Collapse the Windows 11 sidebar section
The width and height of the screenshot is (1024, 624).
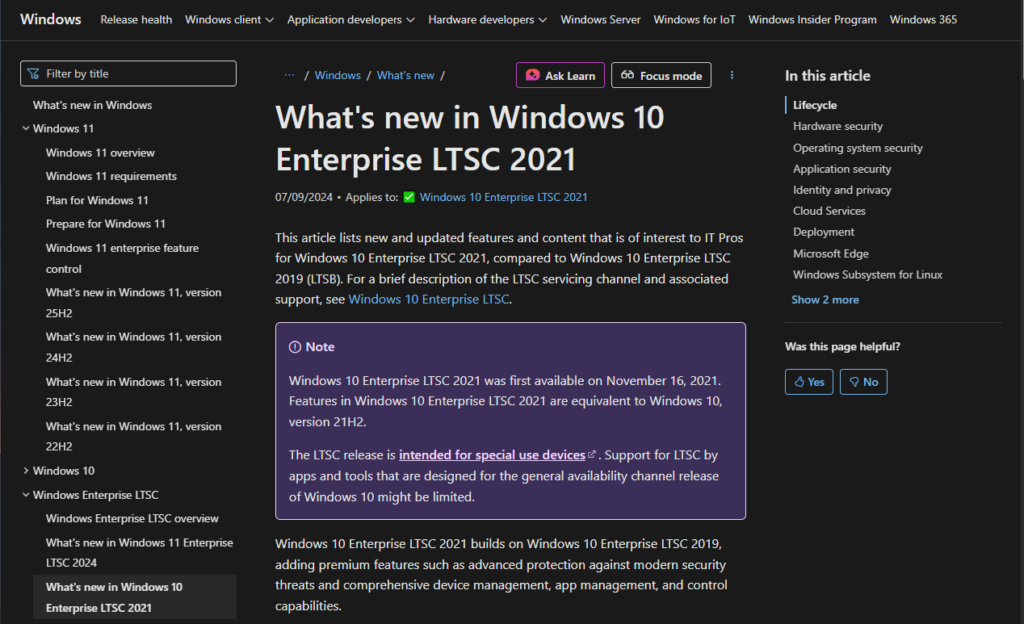[25, 128]
